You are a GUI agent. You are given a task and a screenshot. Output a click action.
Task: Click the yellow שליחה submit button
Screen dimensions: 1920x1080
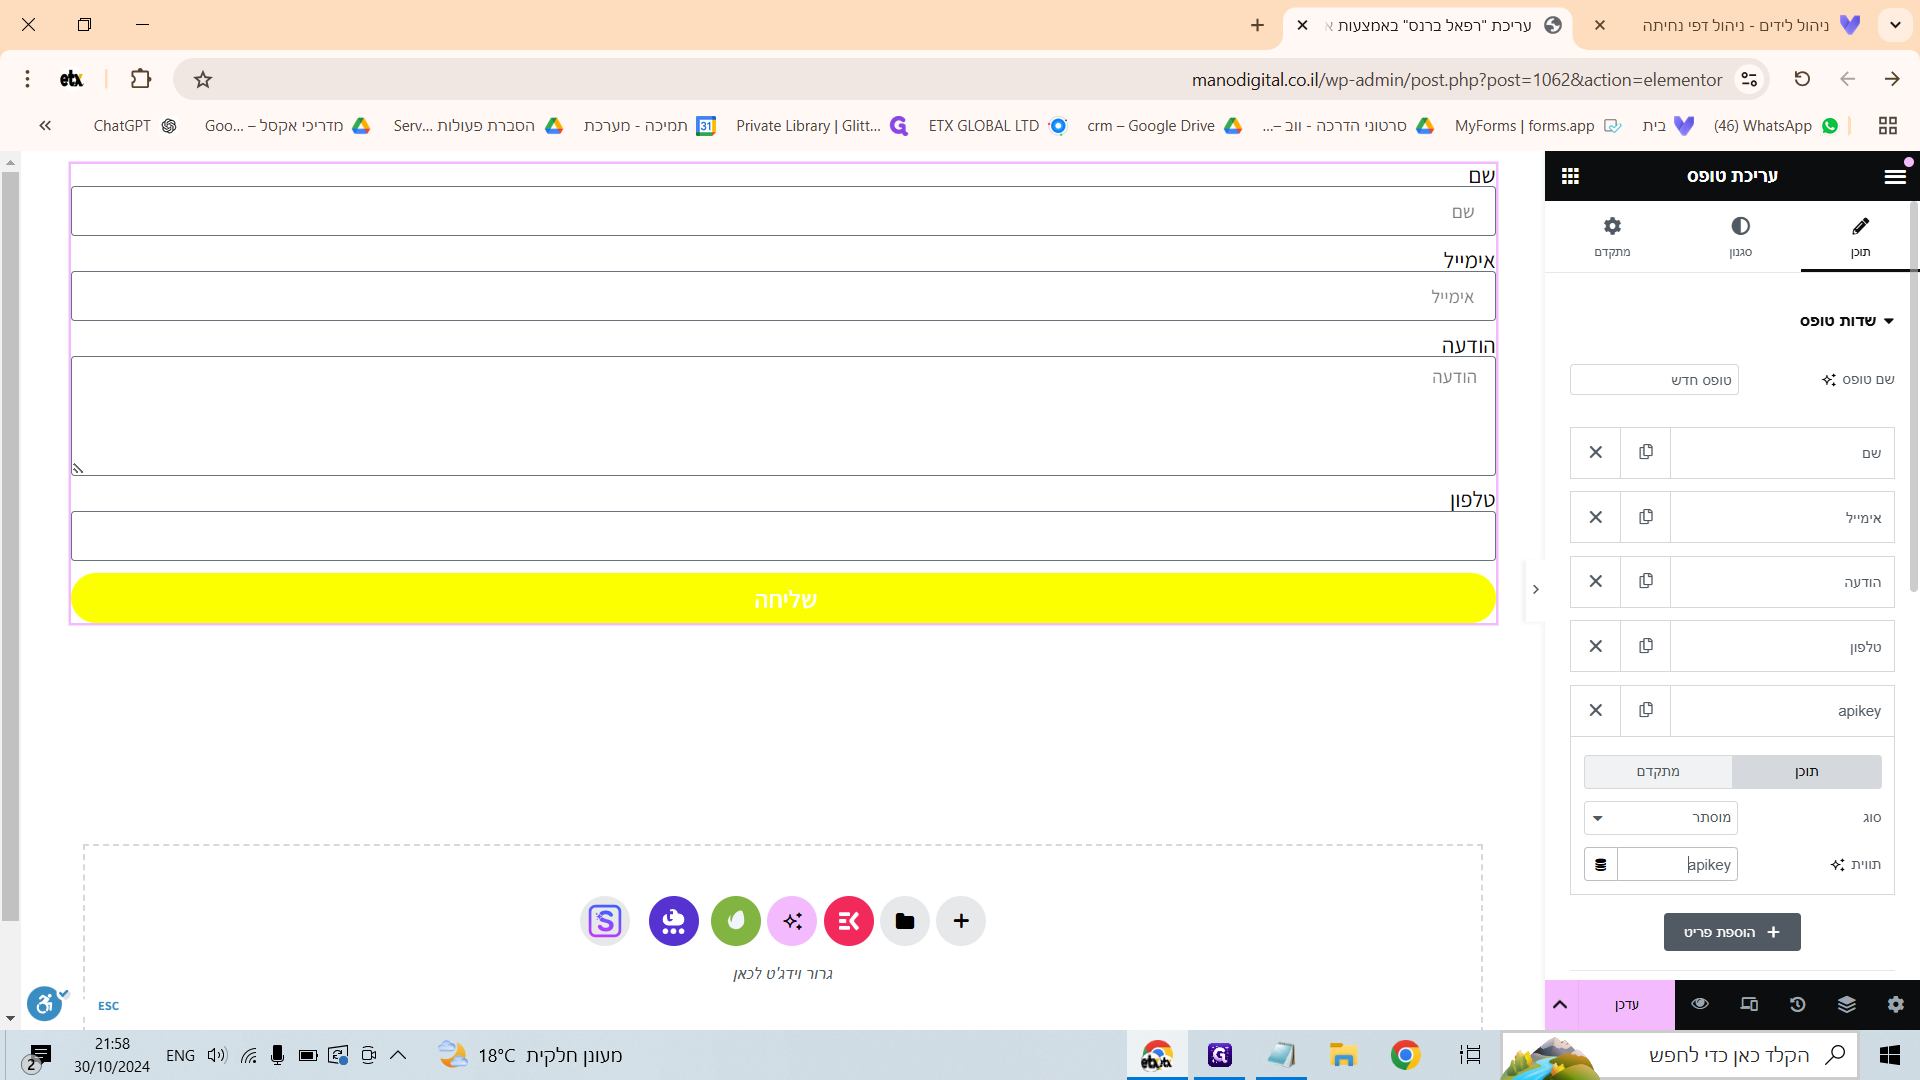[783, 599]
